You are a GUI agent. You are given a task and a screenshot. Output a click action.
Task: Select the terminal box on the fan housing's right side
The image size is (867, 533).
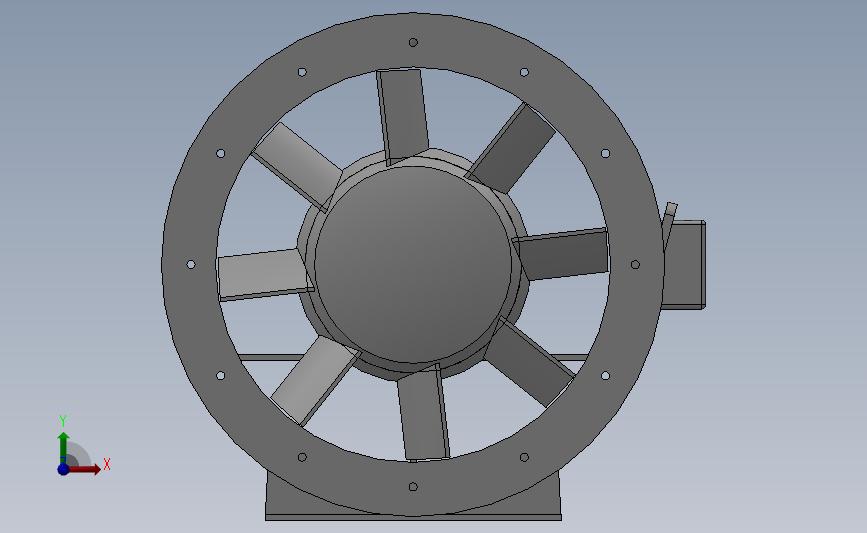[x=685, y=264]
